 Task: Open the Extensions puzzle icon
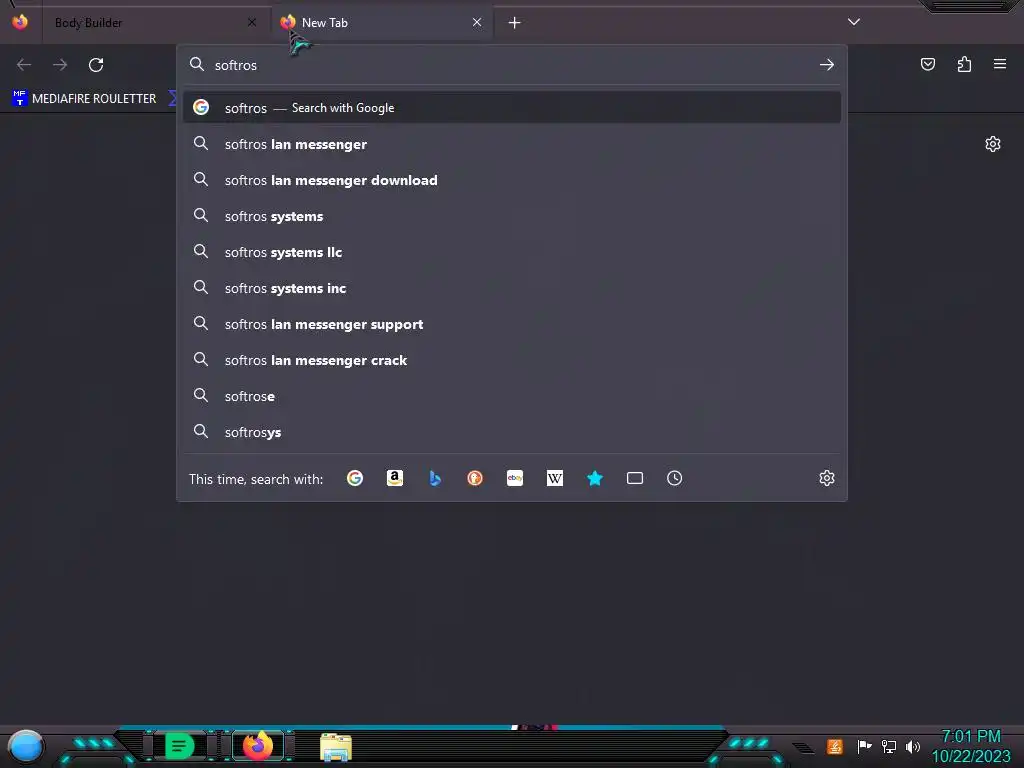(x=964, y=64)
